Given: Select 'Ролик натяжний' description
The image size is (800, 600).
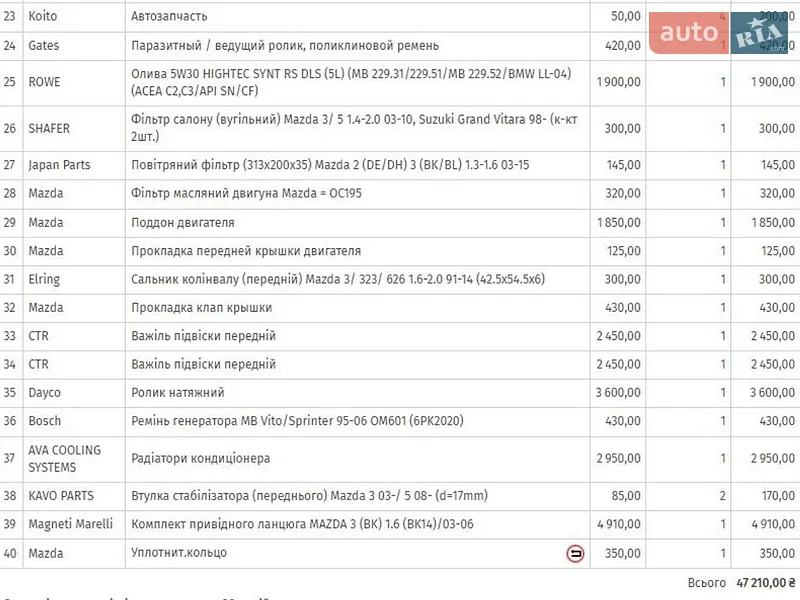Looking at the screenshot, I should (x=178, y=392).
